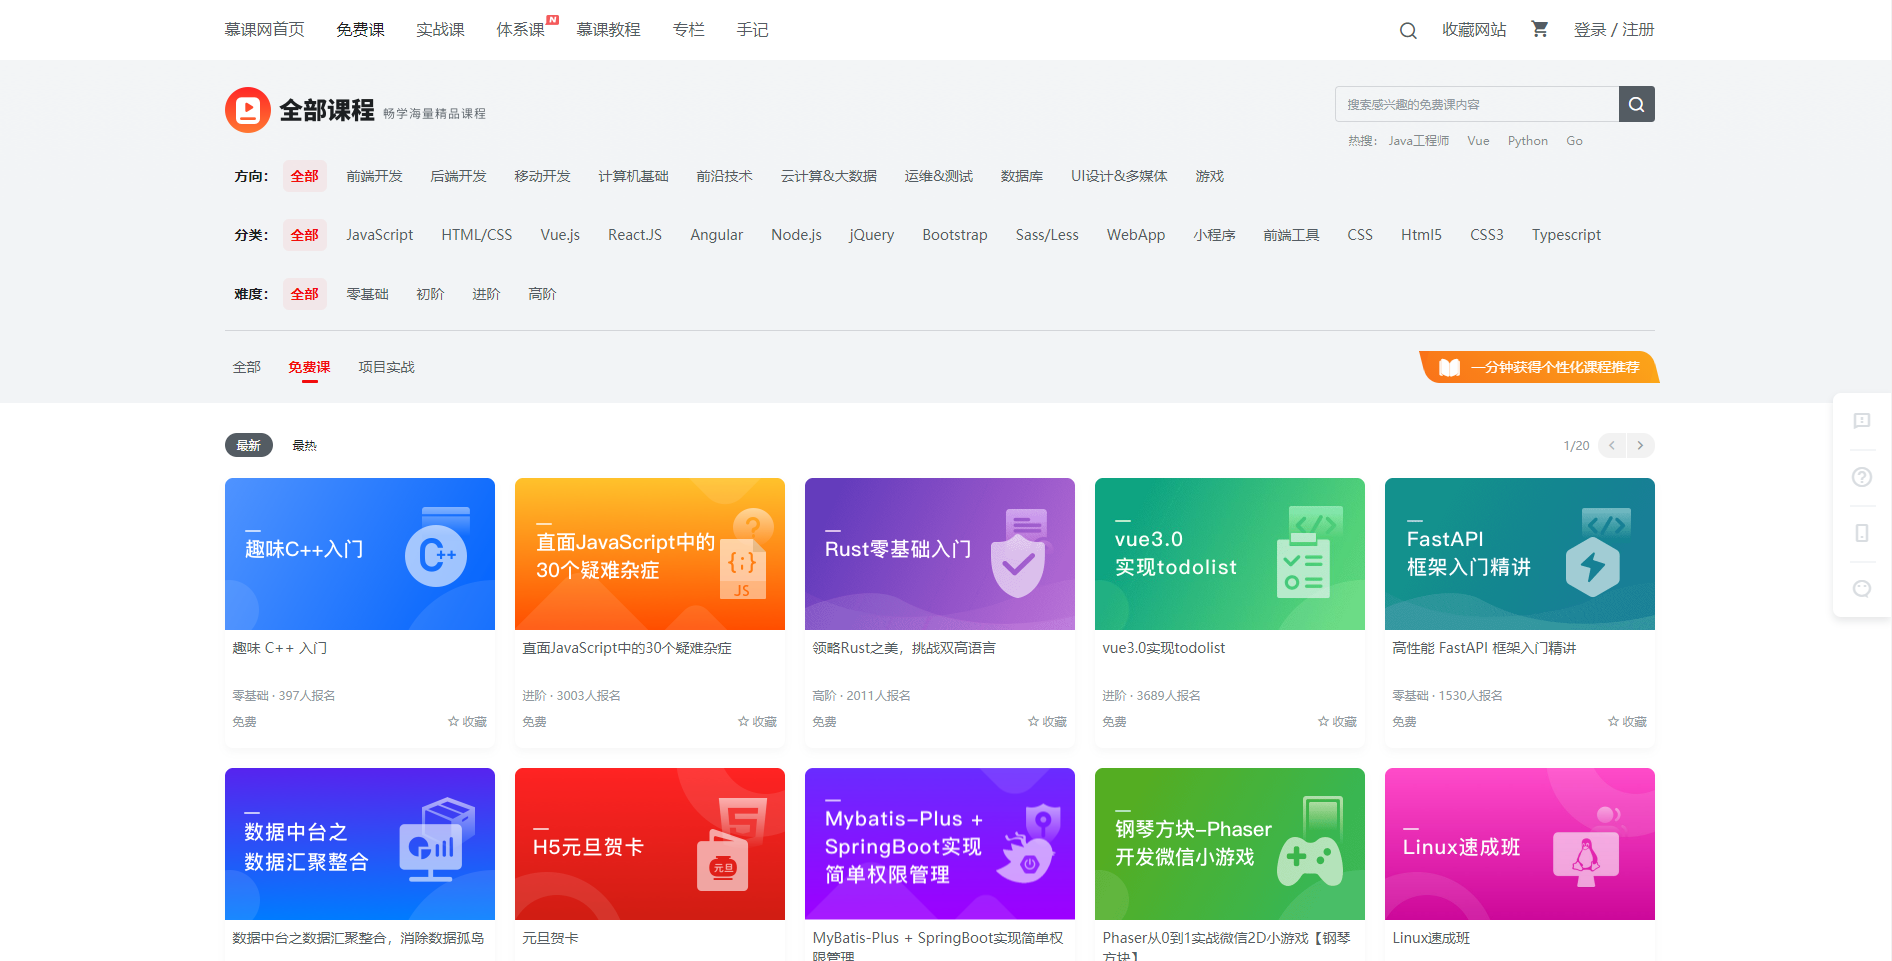Open the 钢琴方块-Phaser course thumbnail
This screenshot has height=961, width=1892.
[x=1230, y=844]
